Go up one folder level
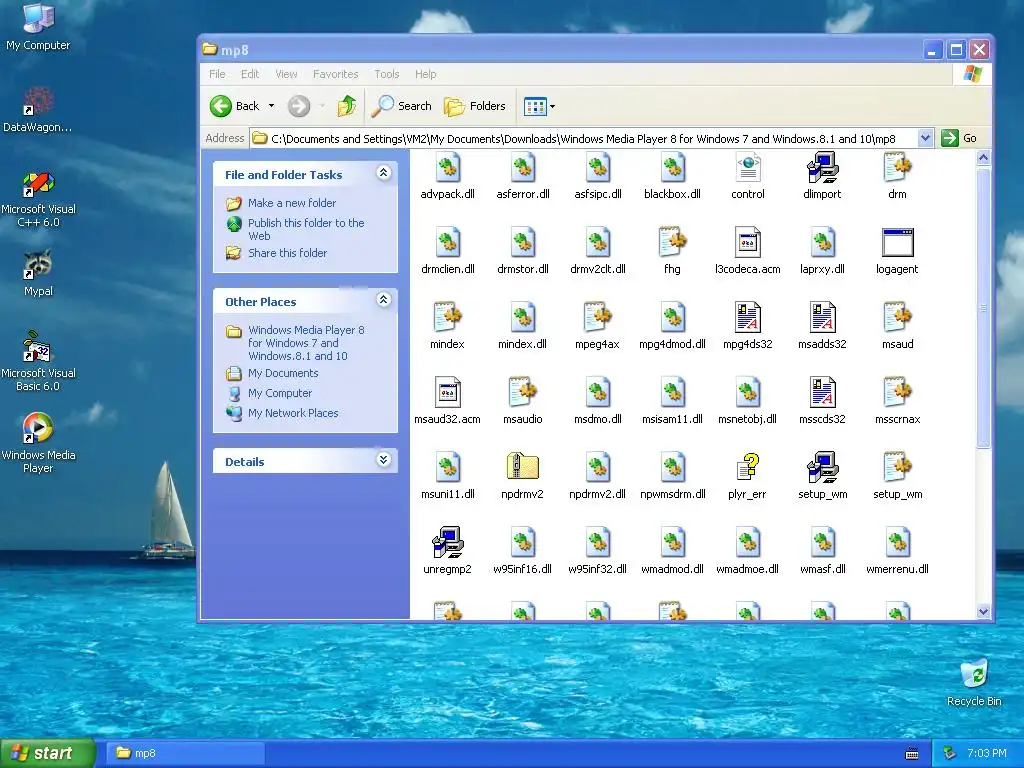The width and height of the screenshot is (1024, 768). [x=347, y=106]
